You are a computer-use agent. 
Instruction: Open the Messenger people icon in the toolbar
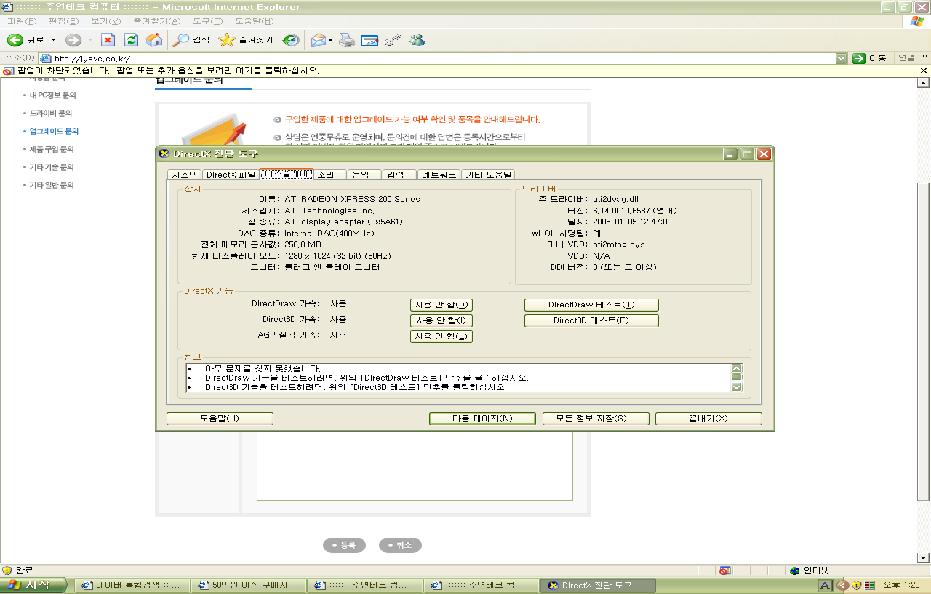pos(417,40)
